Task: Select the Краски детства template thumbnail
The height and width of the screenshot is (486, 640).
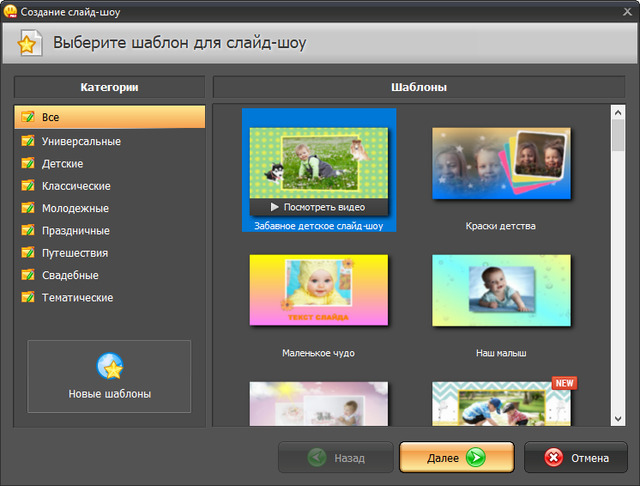Action: [x=501, y=165]
